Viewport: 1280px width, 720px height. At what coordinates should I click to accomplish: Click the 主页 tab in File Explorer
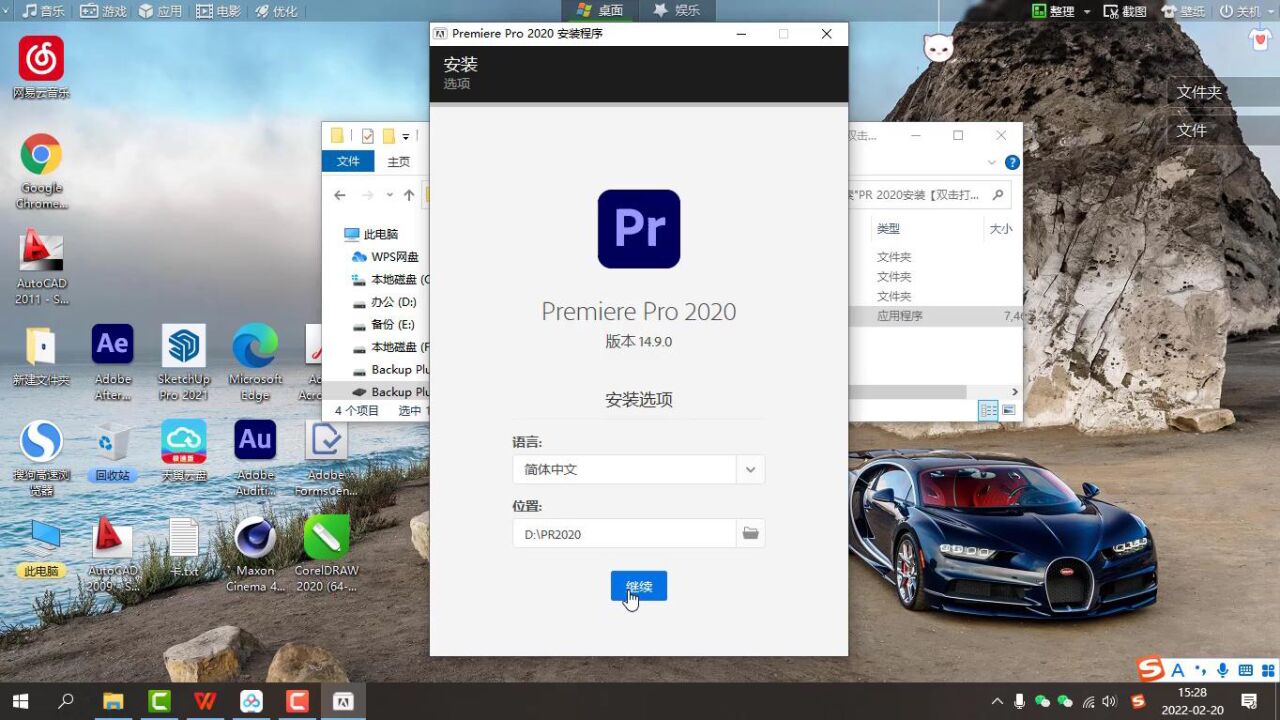pyautogui.click(x=398, y=161)
